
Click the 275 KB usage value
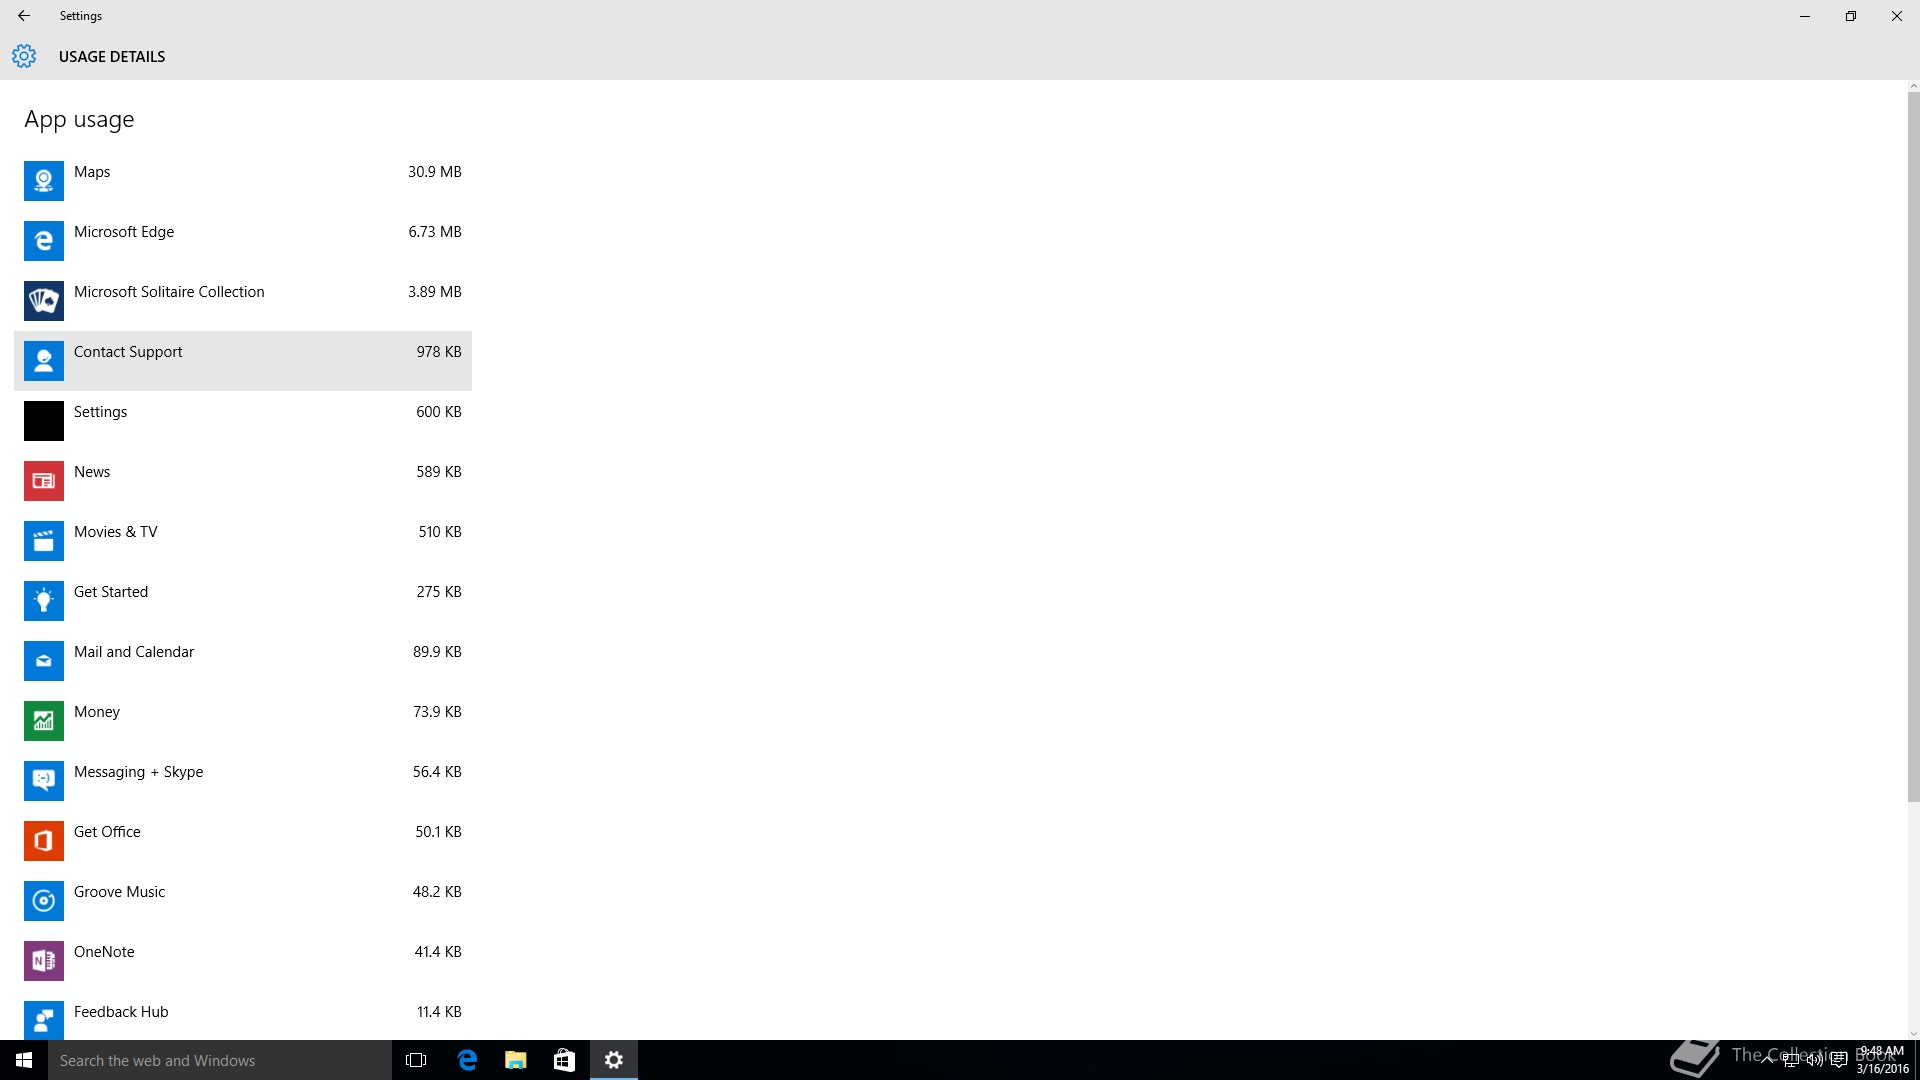pos(439,592)
